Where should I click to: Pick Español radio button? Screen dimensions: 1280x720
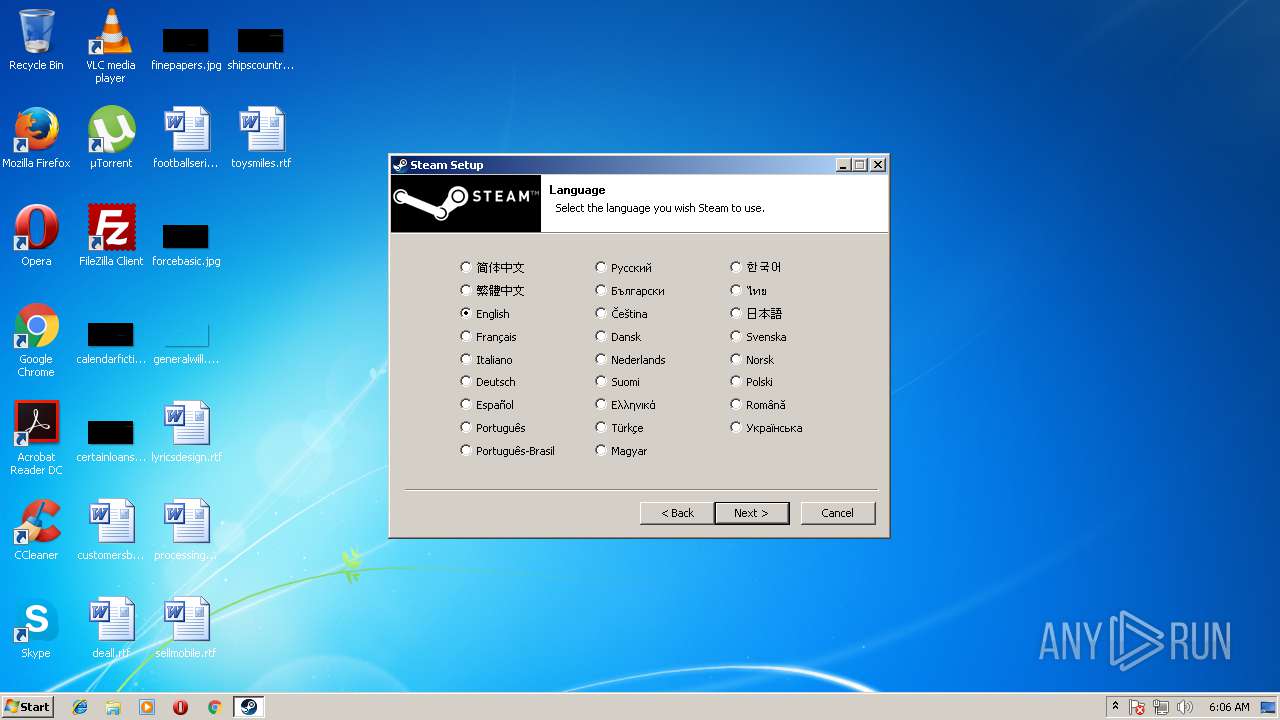[x=487, y=404]
